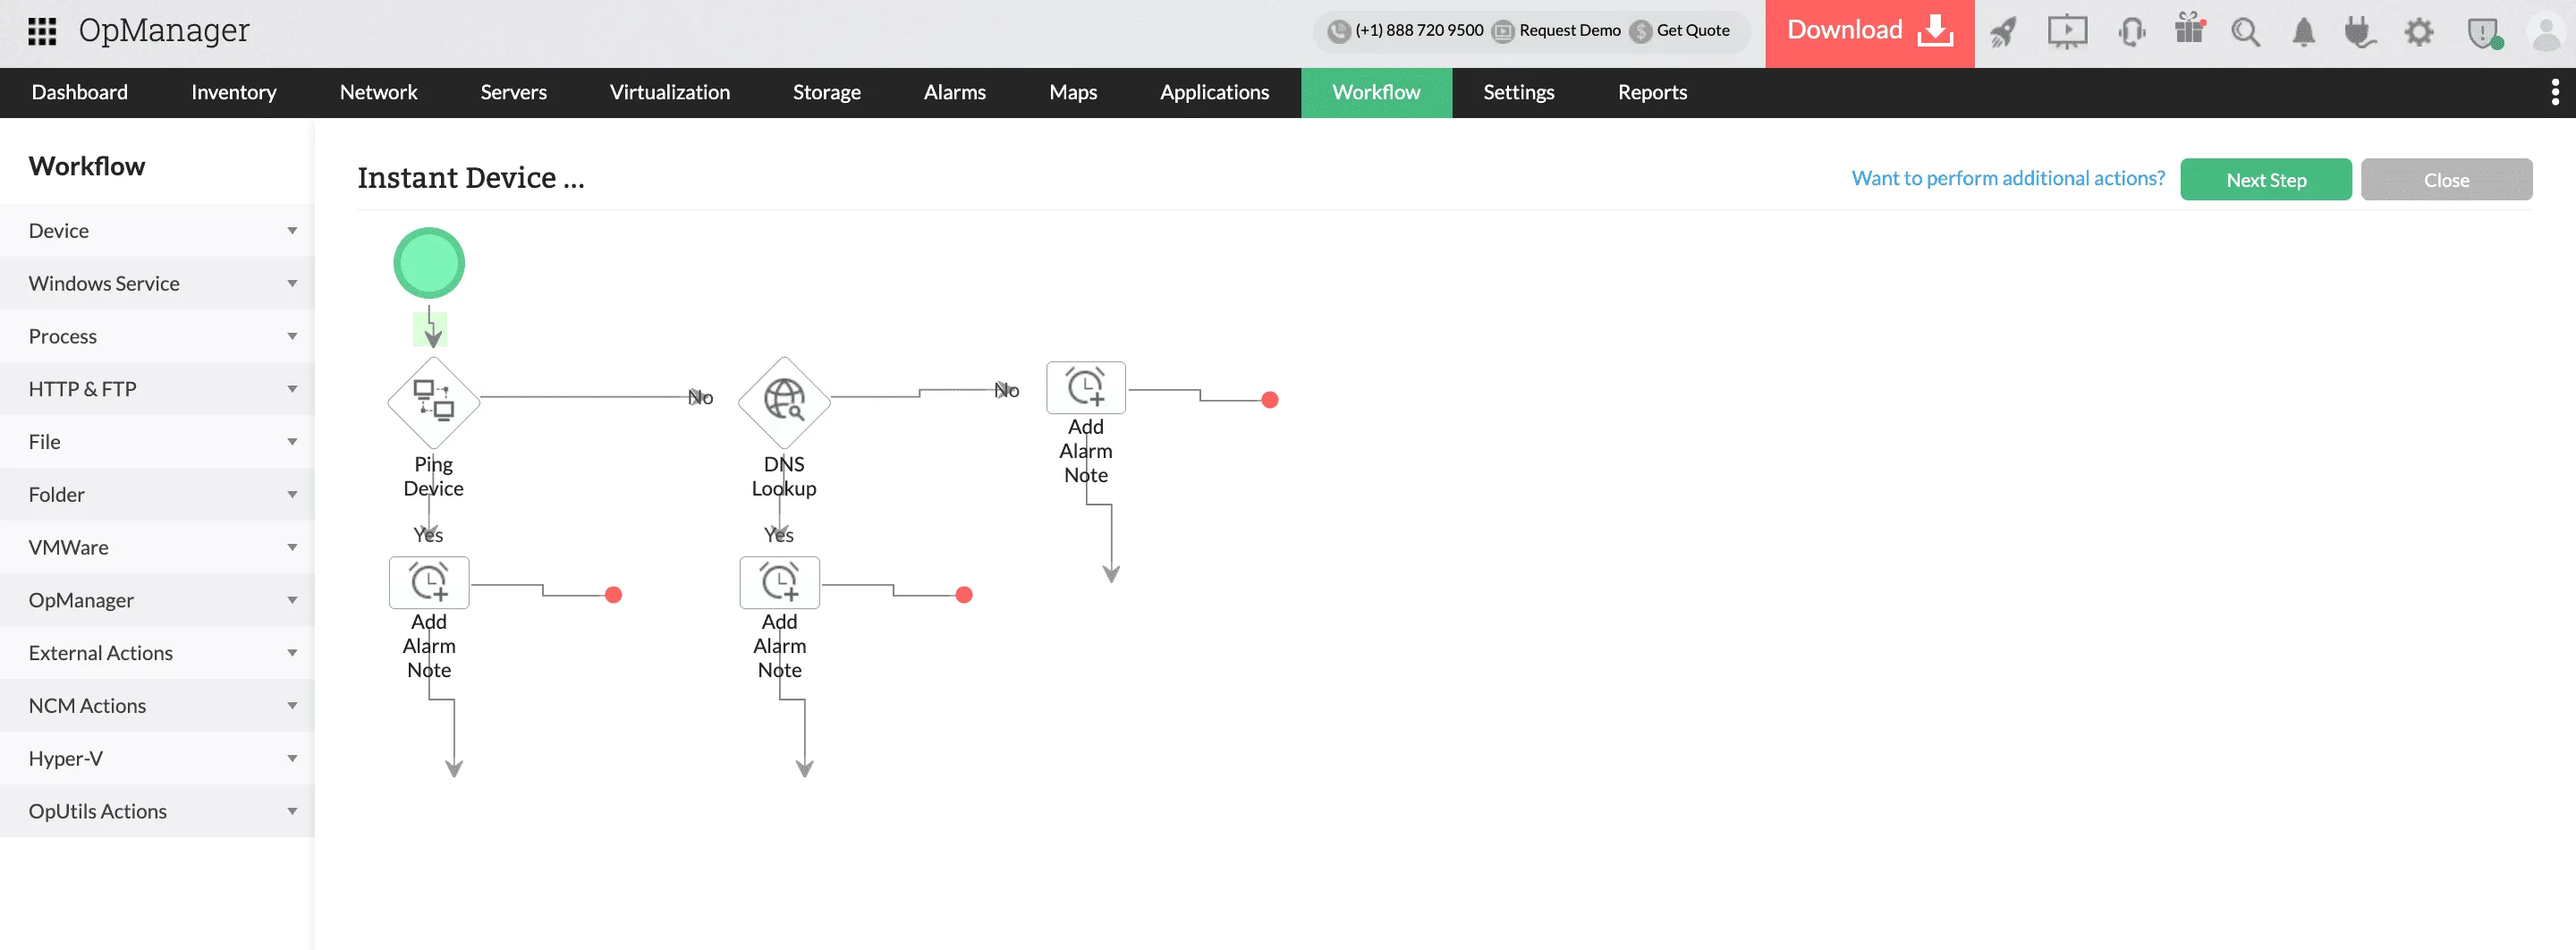2576x950 pixels.
Task: Click the shield status icon
Action: click(2484, 33)
